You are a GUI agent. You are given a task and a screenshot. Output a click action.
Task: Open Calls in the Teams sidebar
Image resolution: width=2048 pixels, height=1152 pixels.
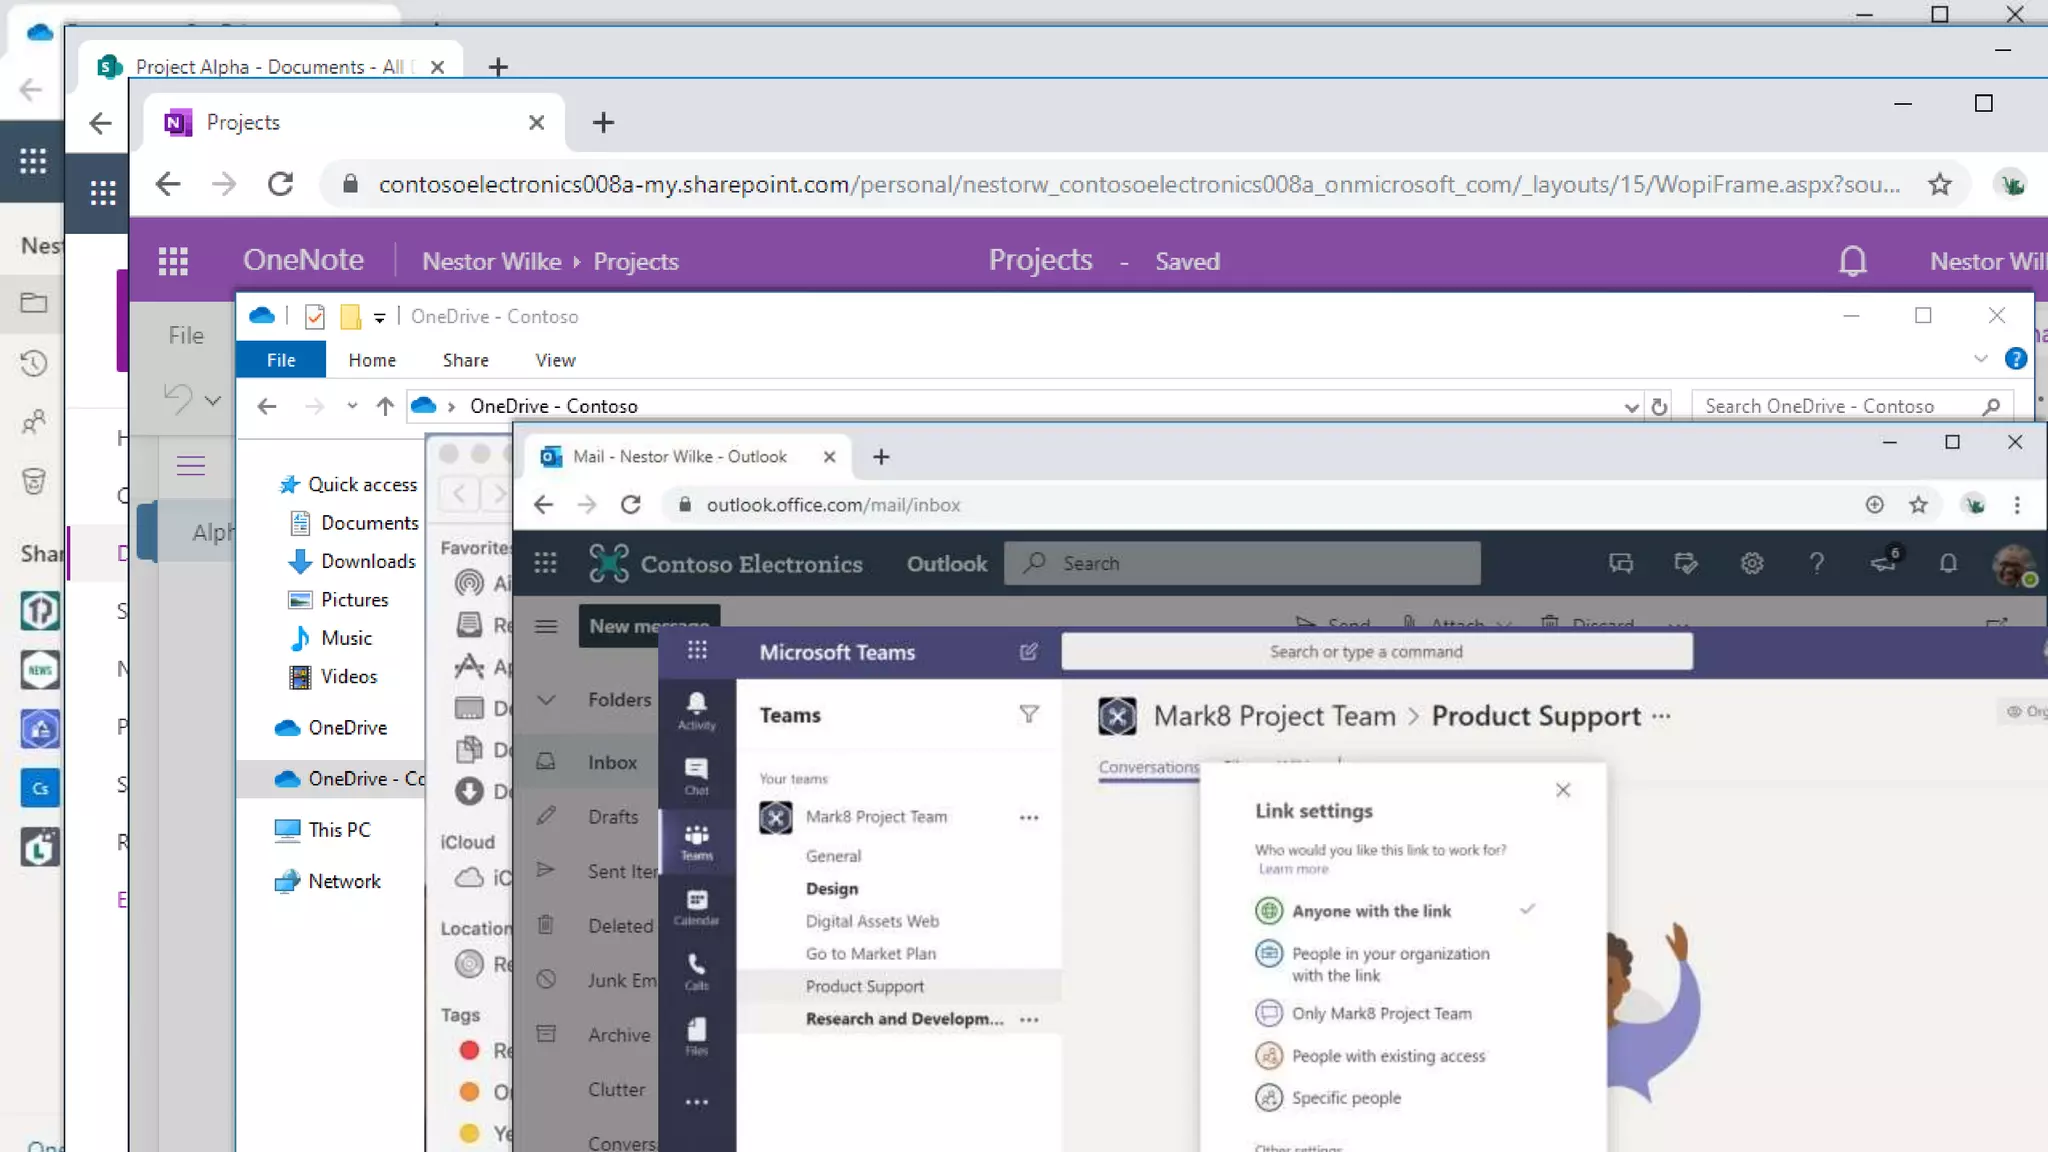696,970
